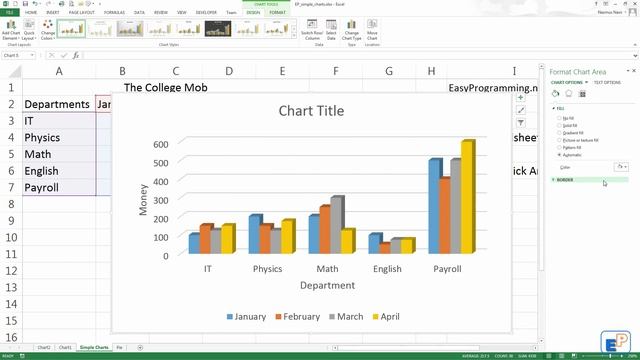Click Change Chart Type button
Viewport: 640px width, 360px height.
click(351, 30)
